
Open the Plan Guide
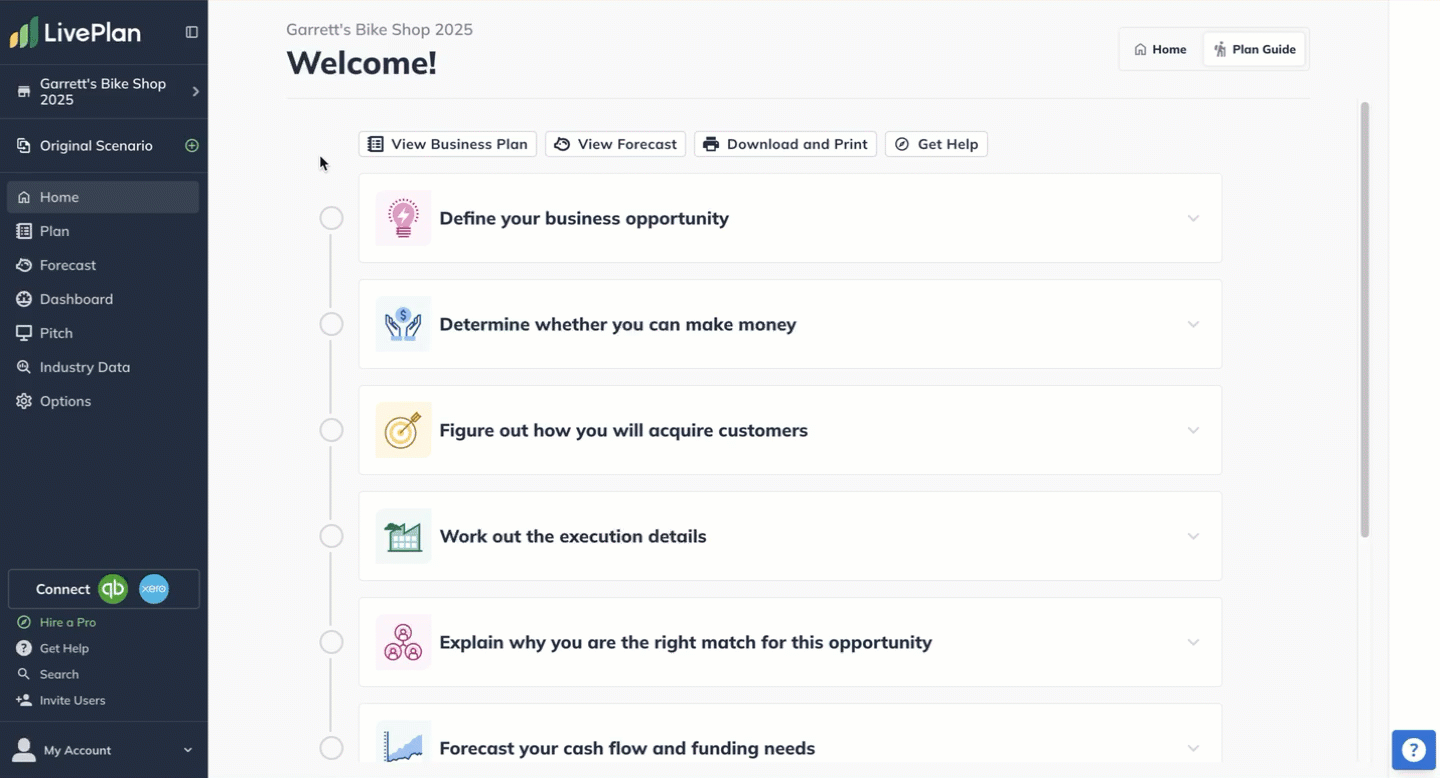point(1253,48)
